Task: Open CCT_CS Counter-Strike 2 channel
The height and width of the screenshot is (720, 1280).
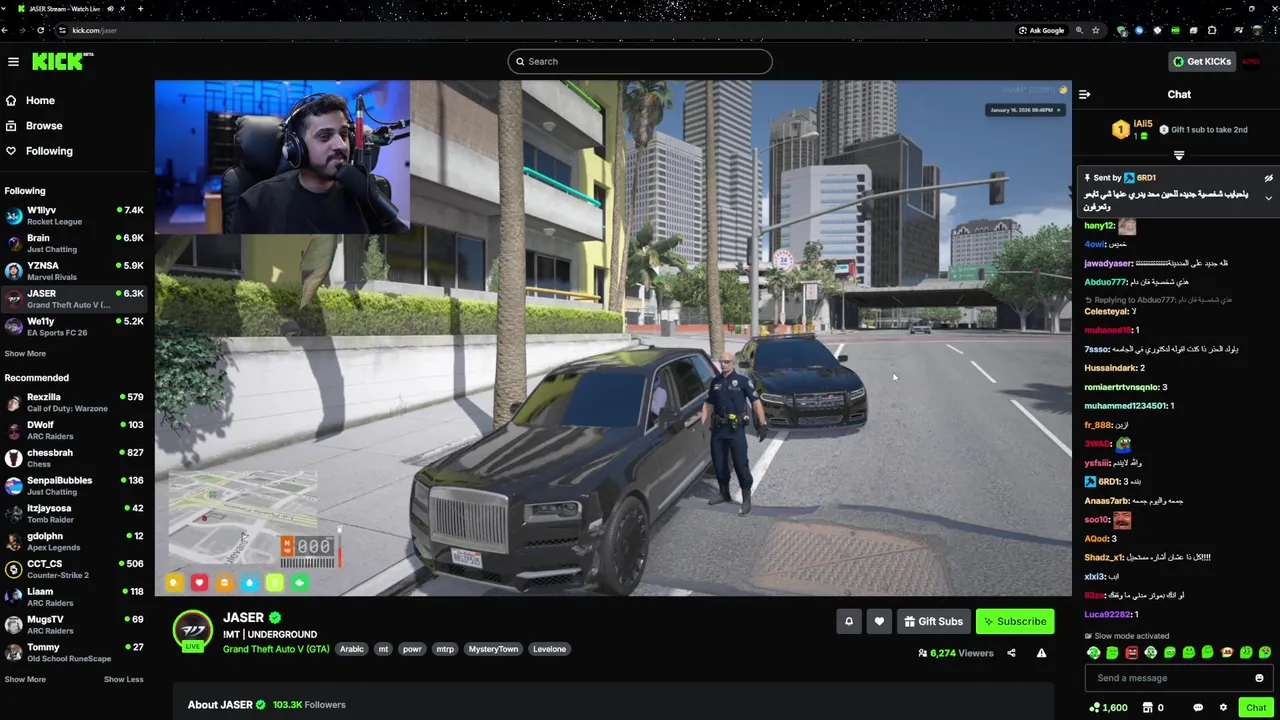Action: 74,569
